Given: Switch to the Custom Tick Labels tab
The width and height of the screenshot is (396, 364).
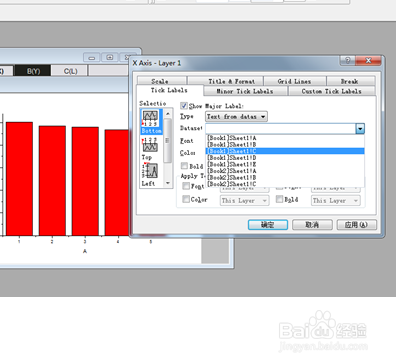Looking at the screenshot, I should tap(332, 91).
